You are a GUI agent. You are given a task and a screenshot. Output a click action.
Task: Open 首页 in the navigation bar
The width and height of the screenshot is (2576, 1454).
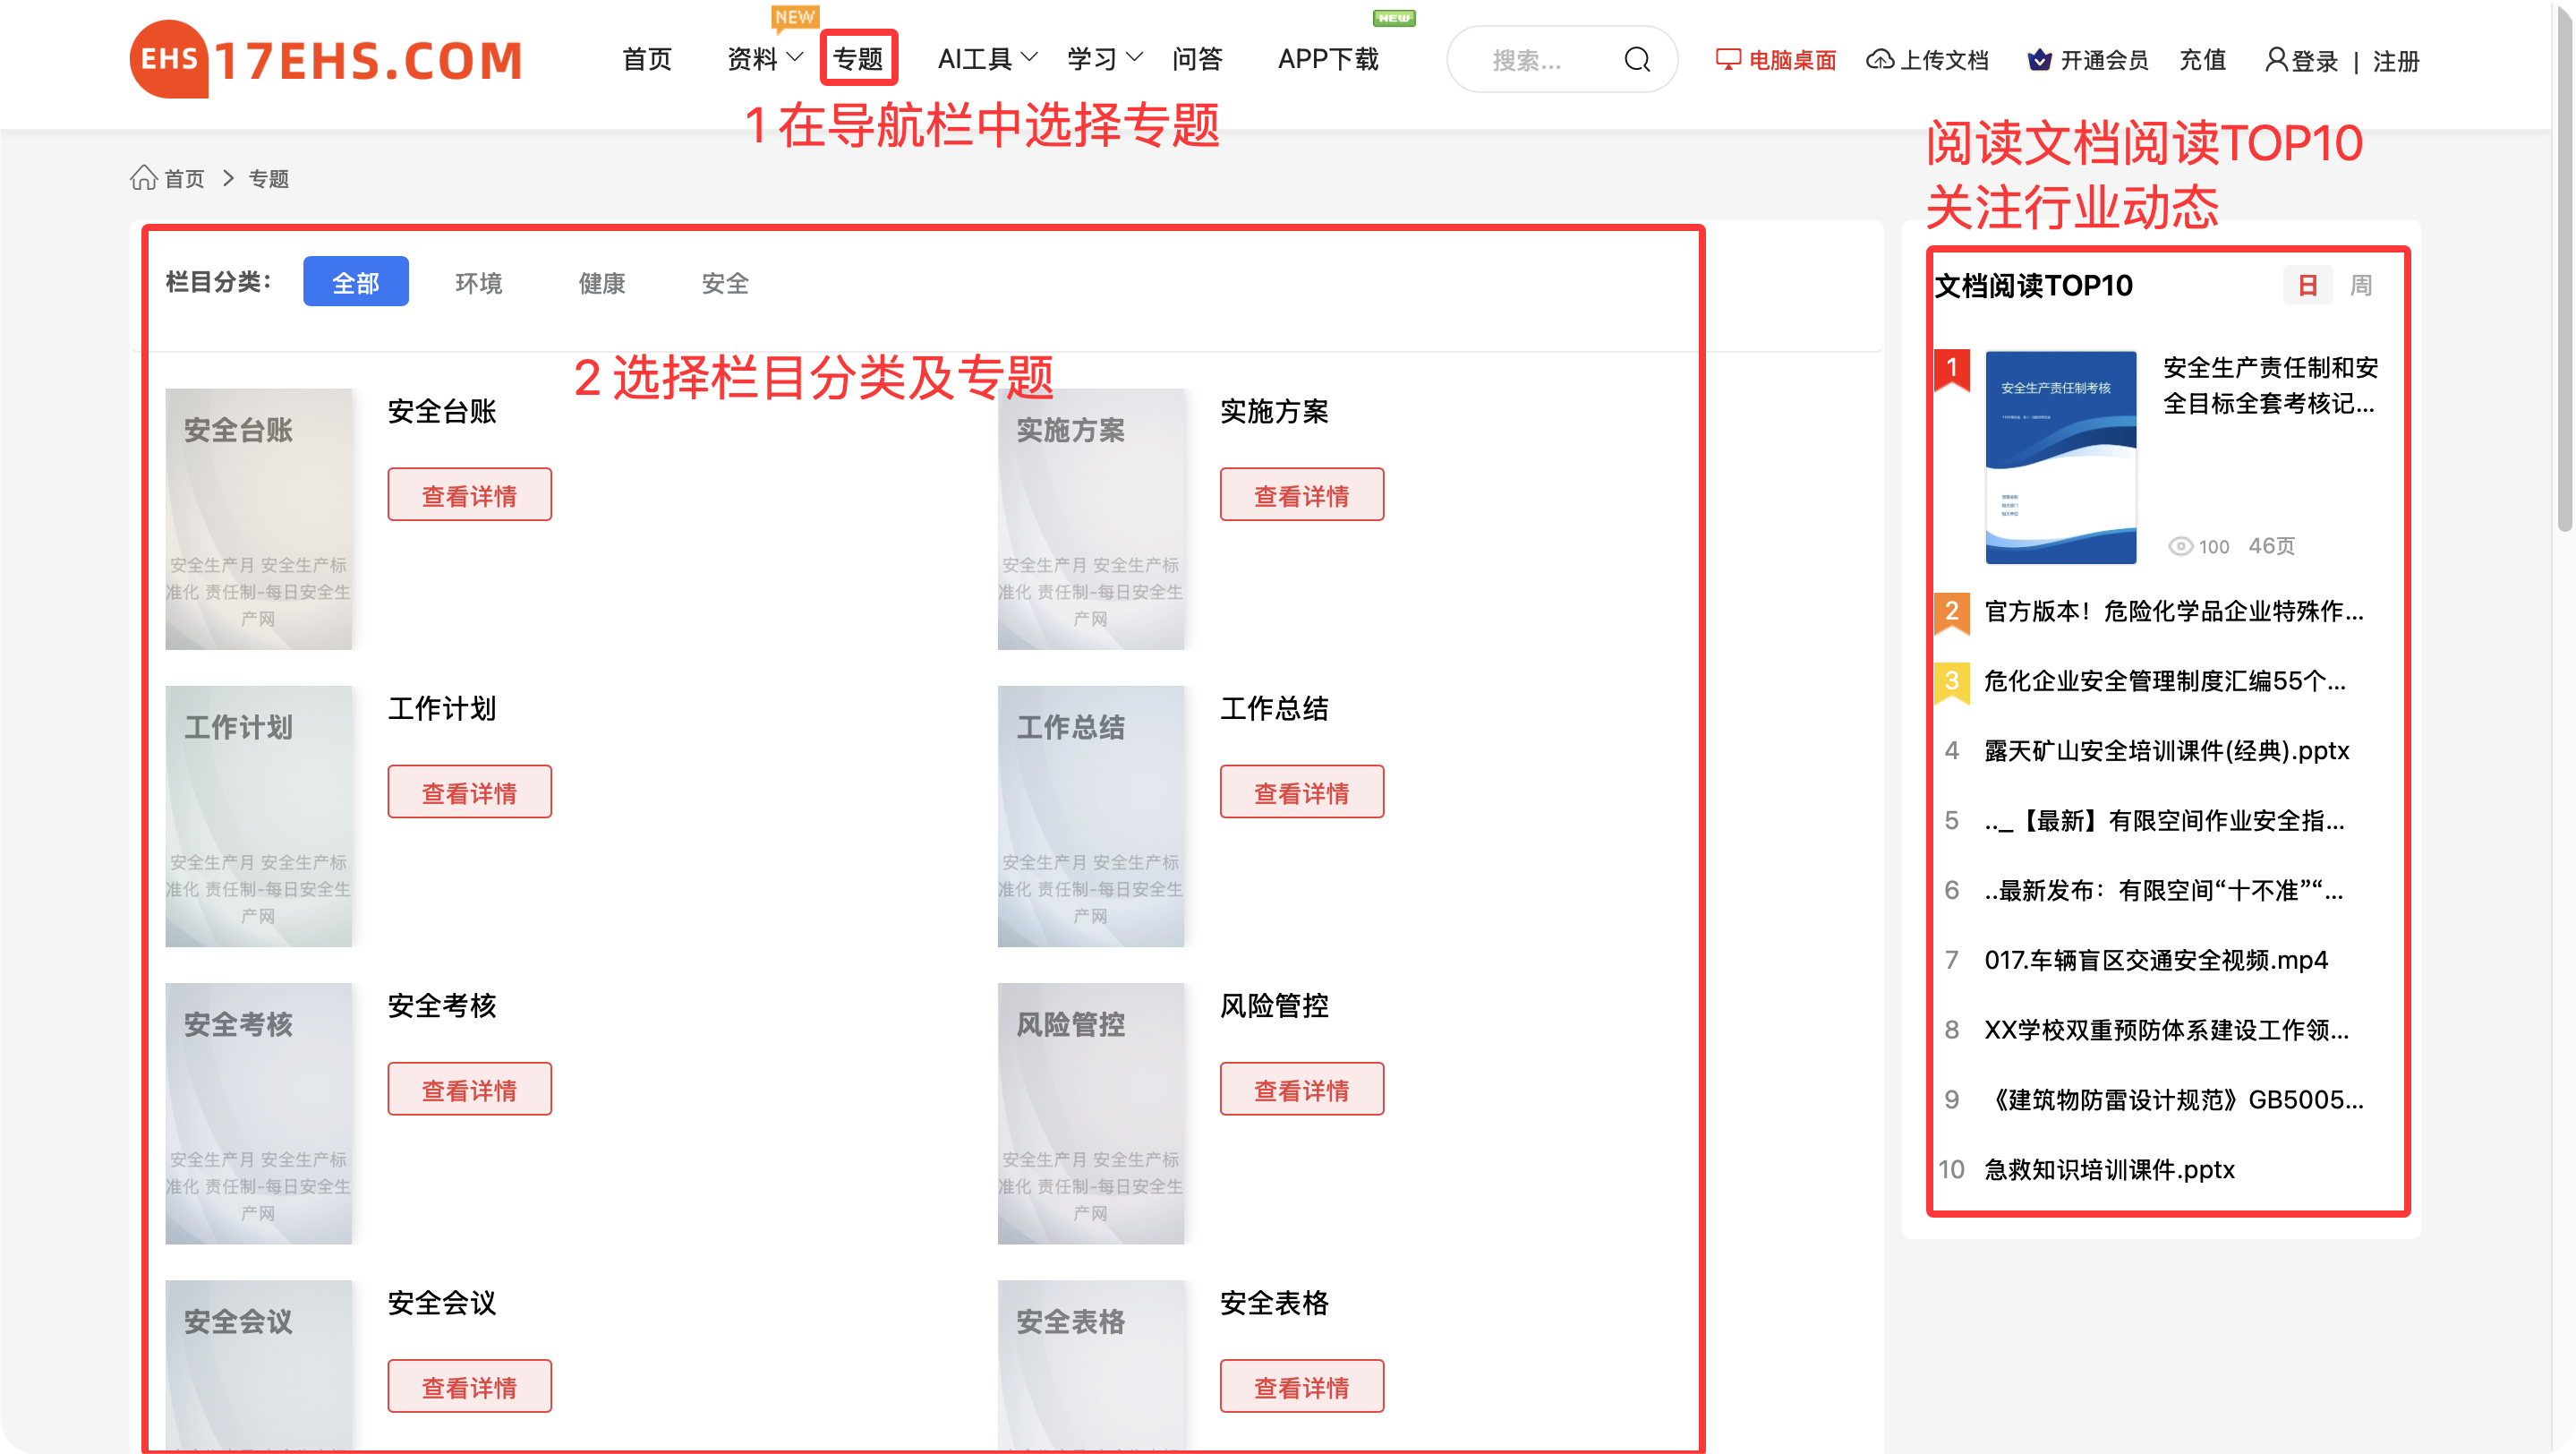[x=647, y=59]
